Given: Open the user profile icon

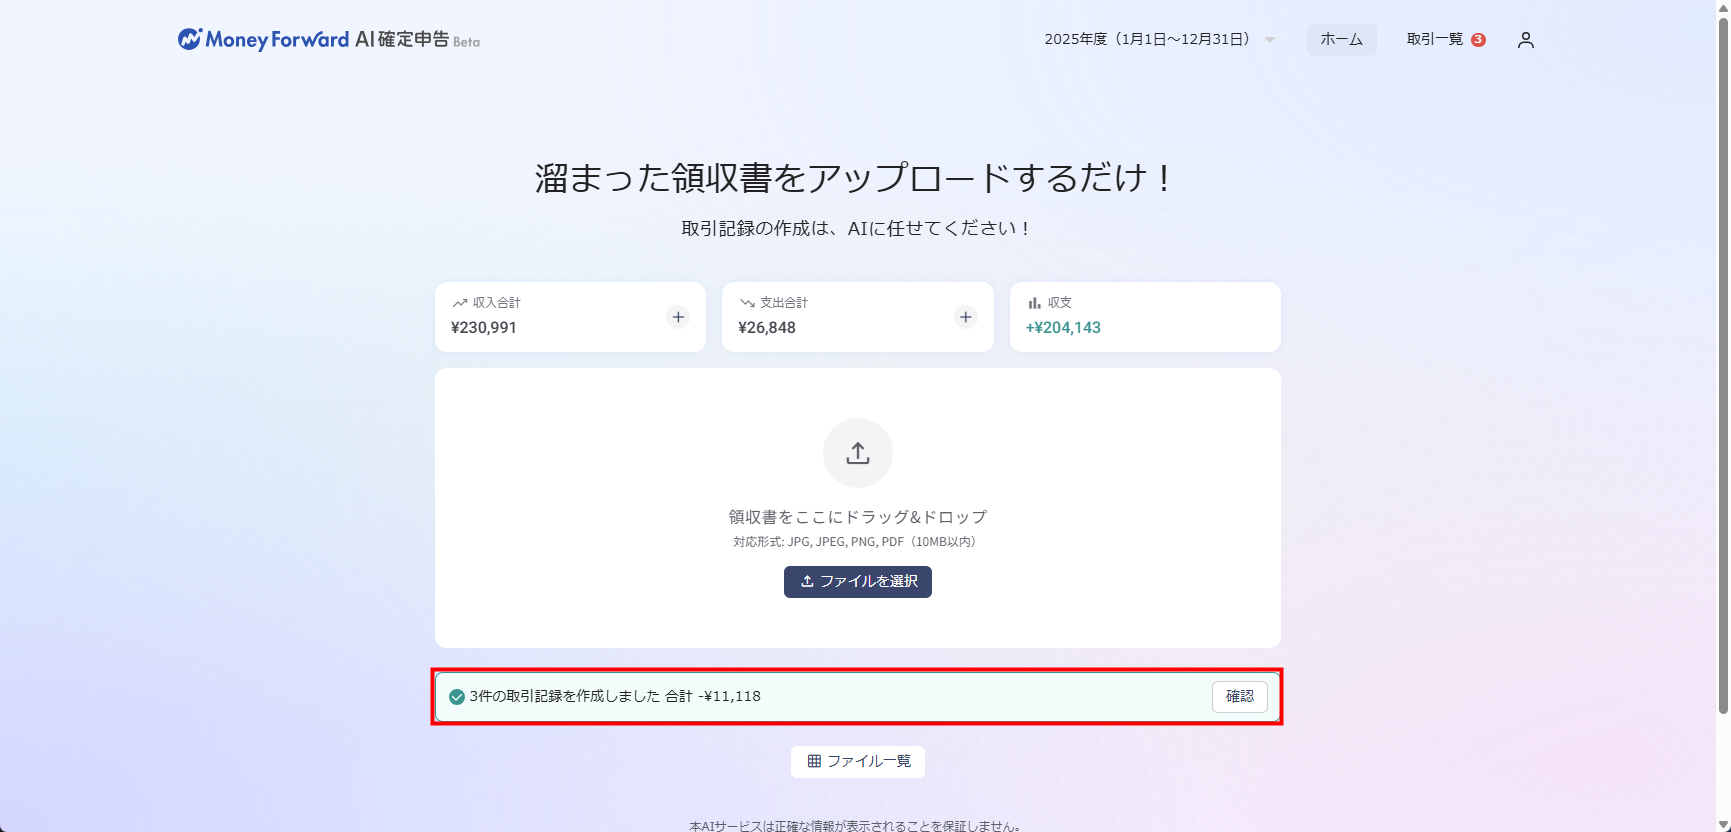Looking at the screenshot, I should (x=1525, y=40).
